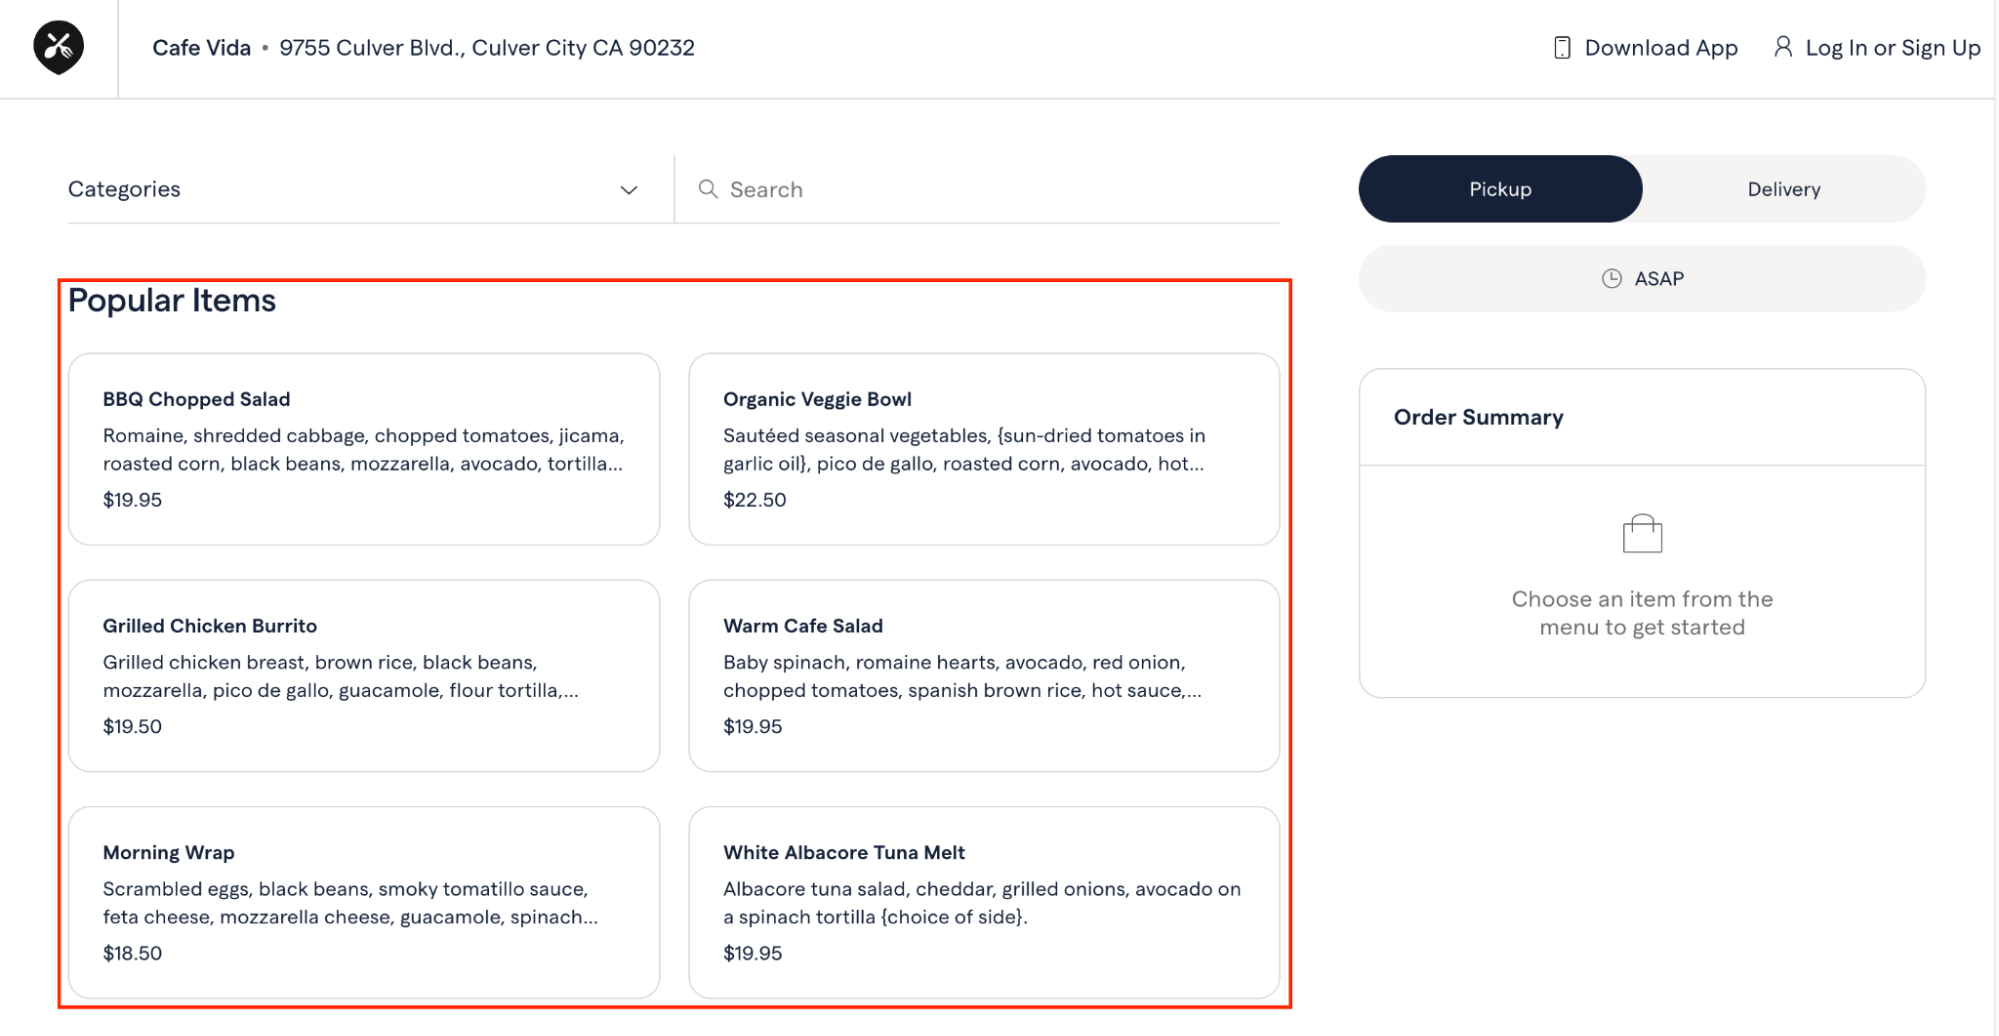Click the restaurant fork-and-knife logo icon
The height and width of the screenshot is (1036, 1999).
point(58,47)
